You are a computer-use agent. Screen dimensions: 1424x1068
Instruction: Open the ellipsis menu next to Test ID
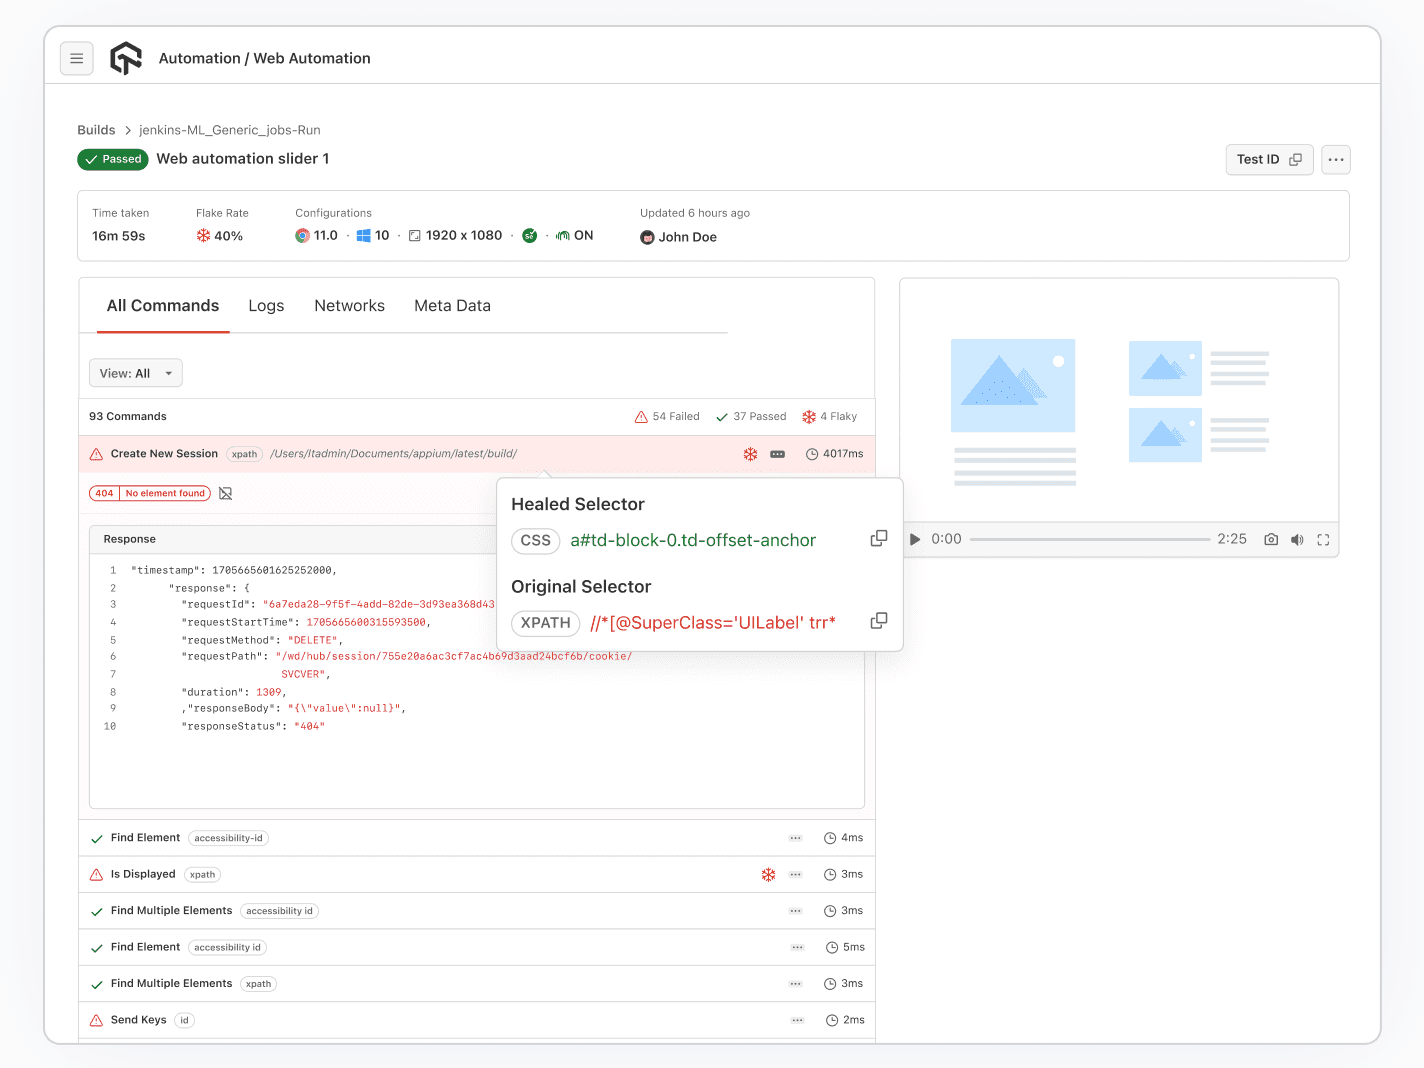click(1336, 159)
